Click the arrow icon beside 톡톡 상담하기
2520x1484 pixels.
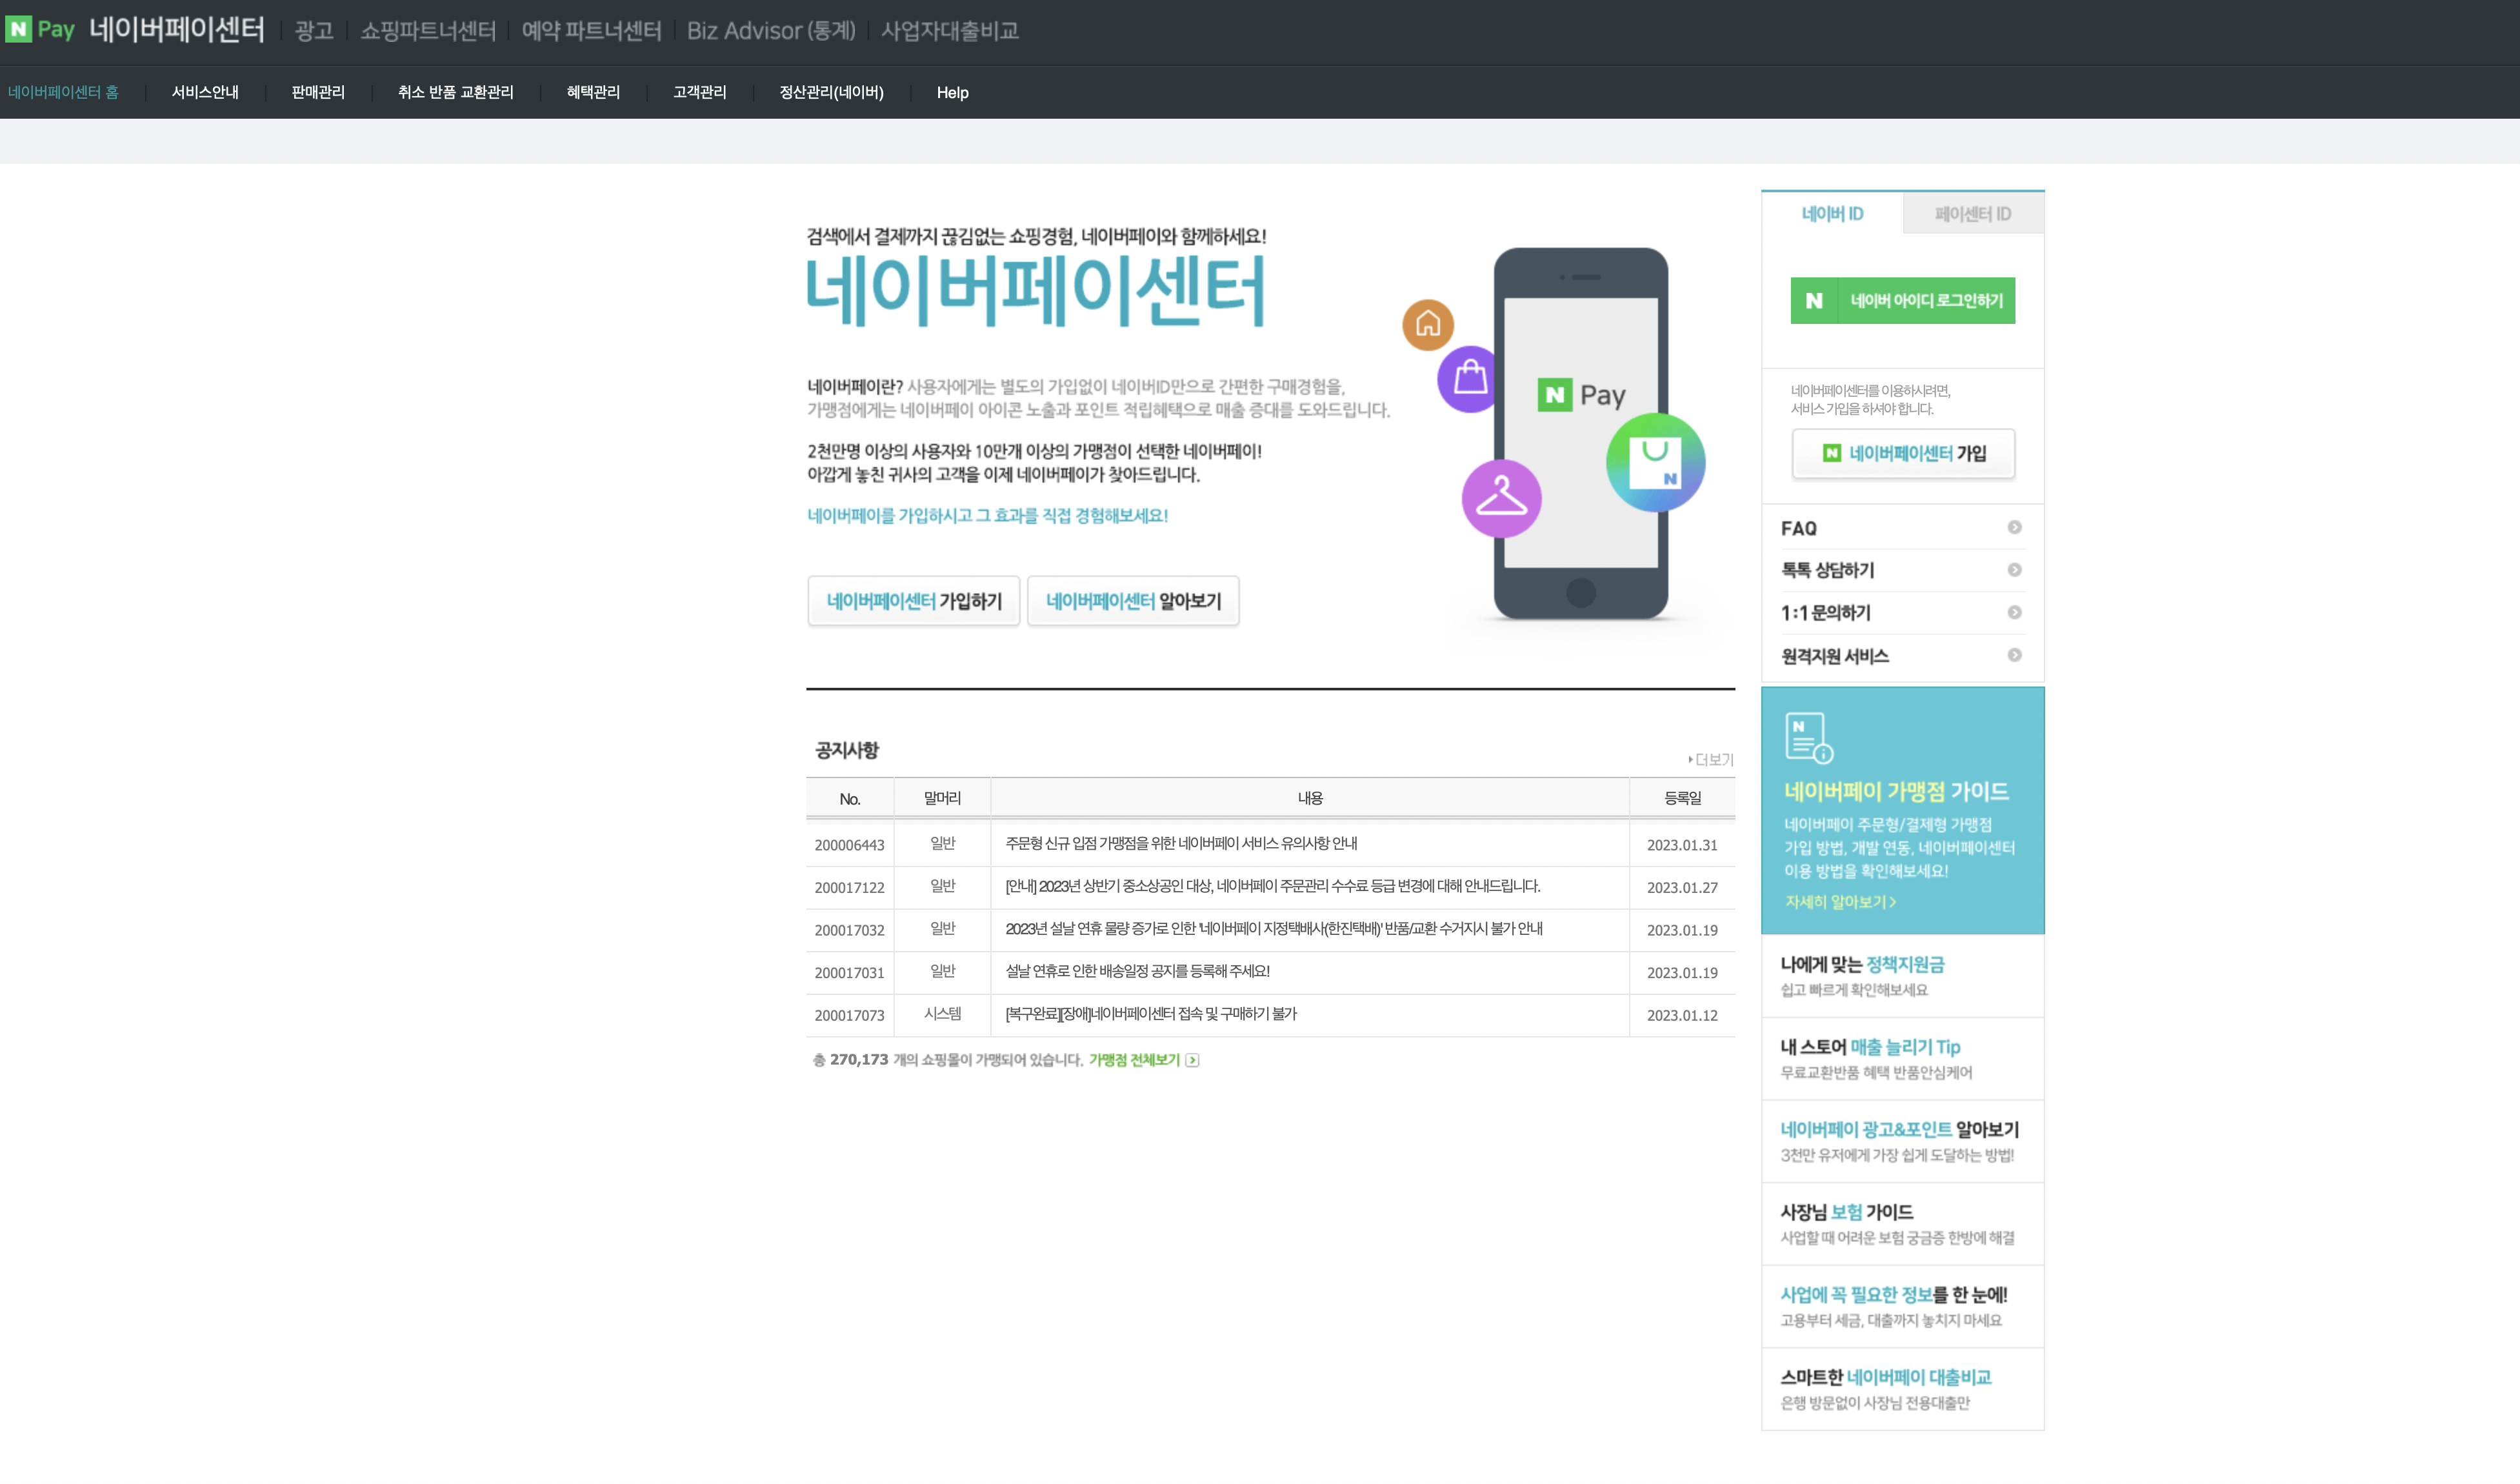pyautogui.click(x=2016, y=570)
